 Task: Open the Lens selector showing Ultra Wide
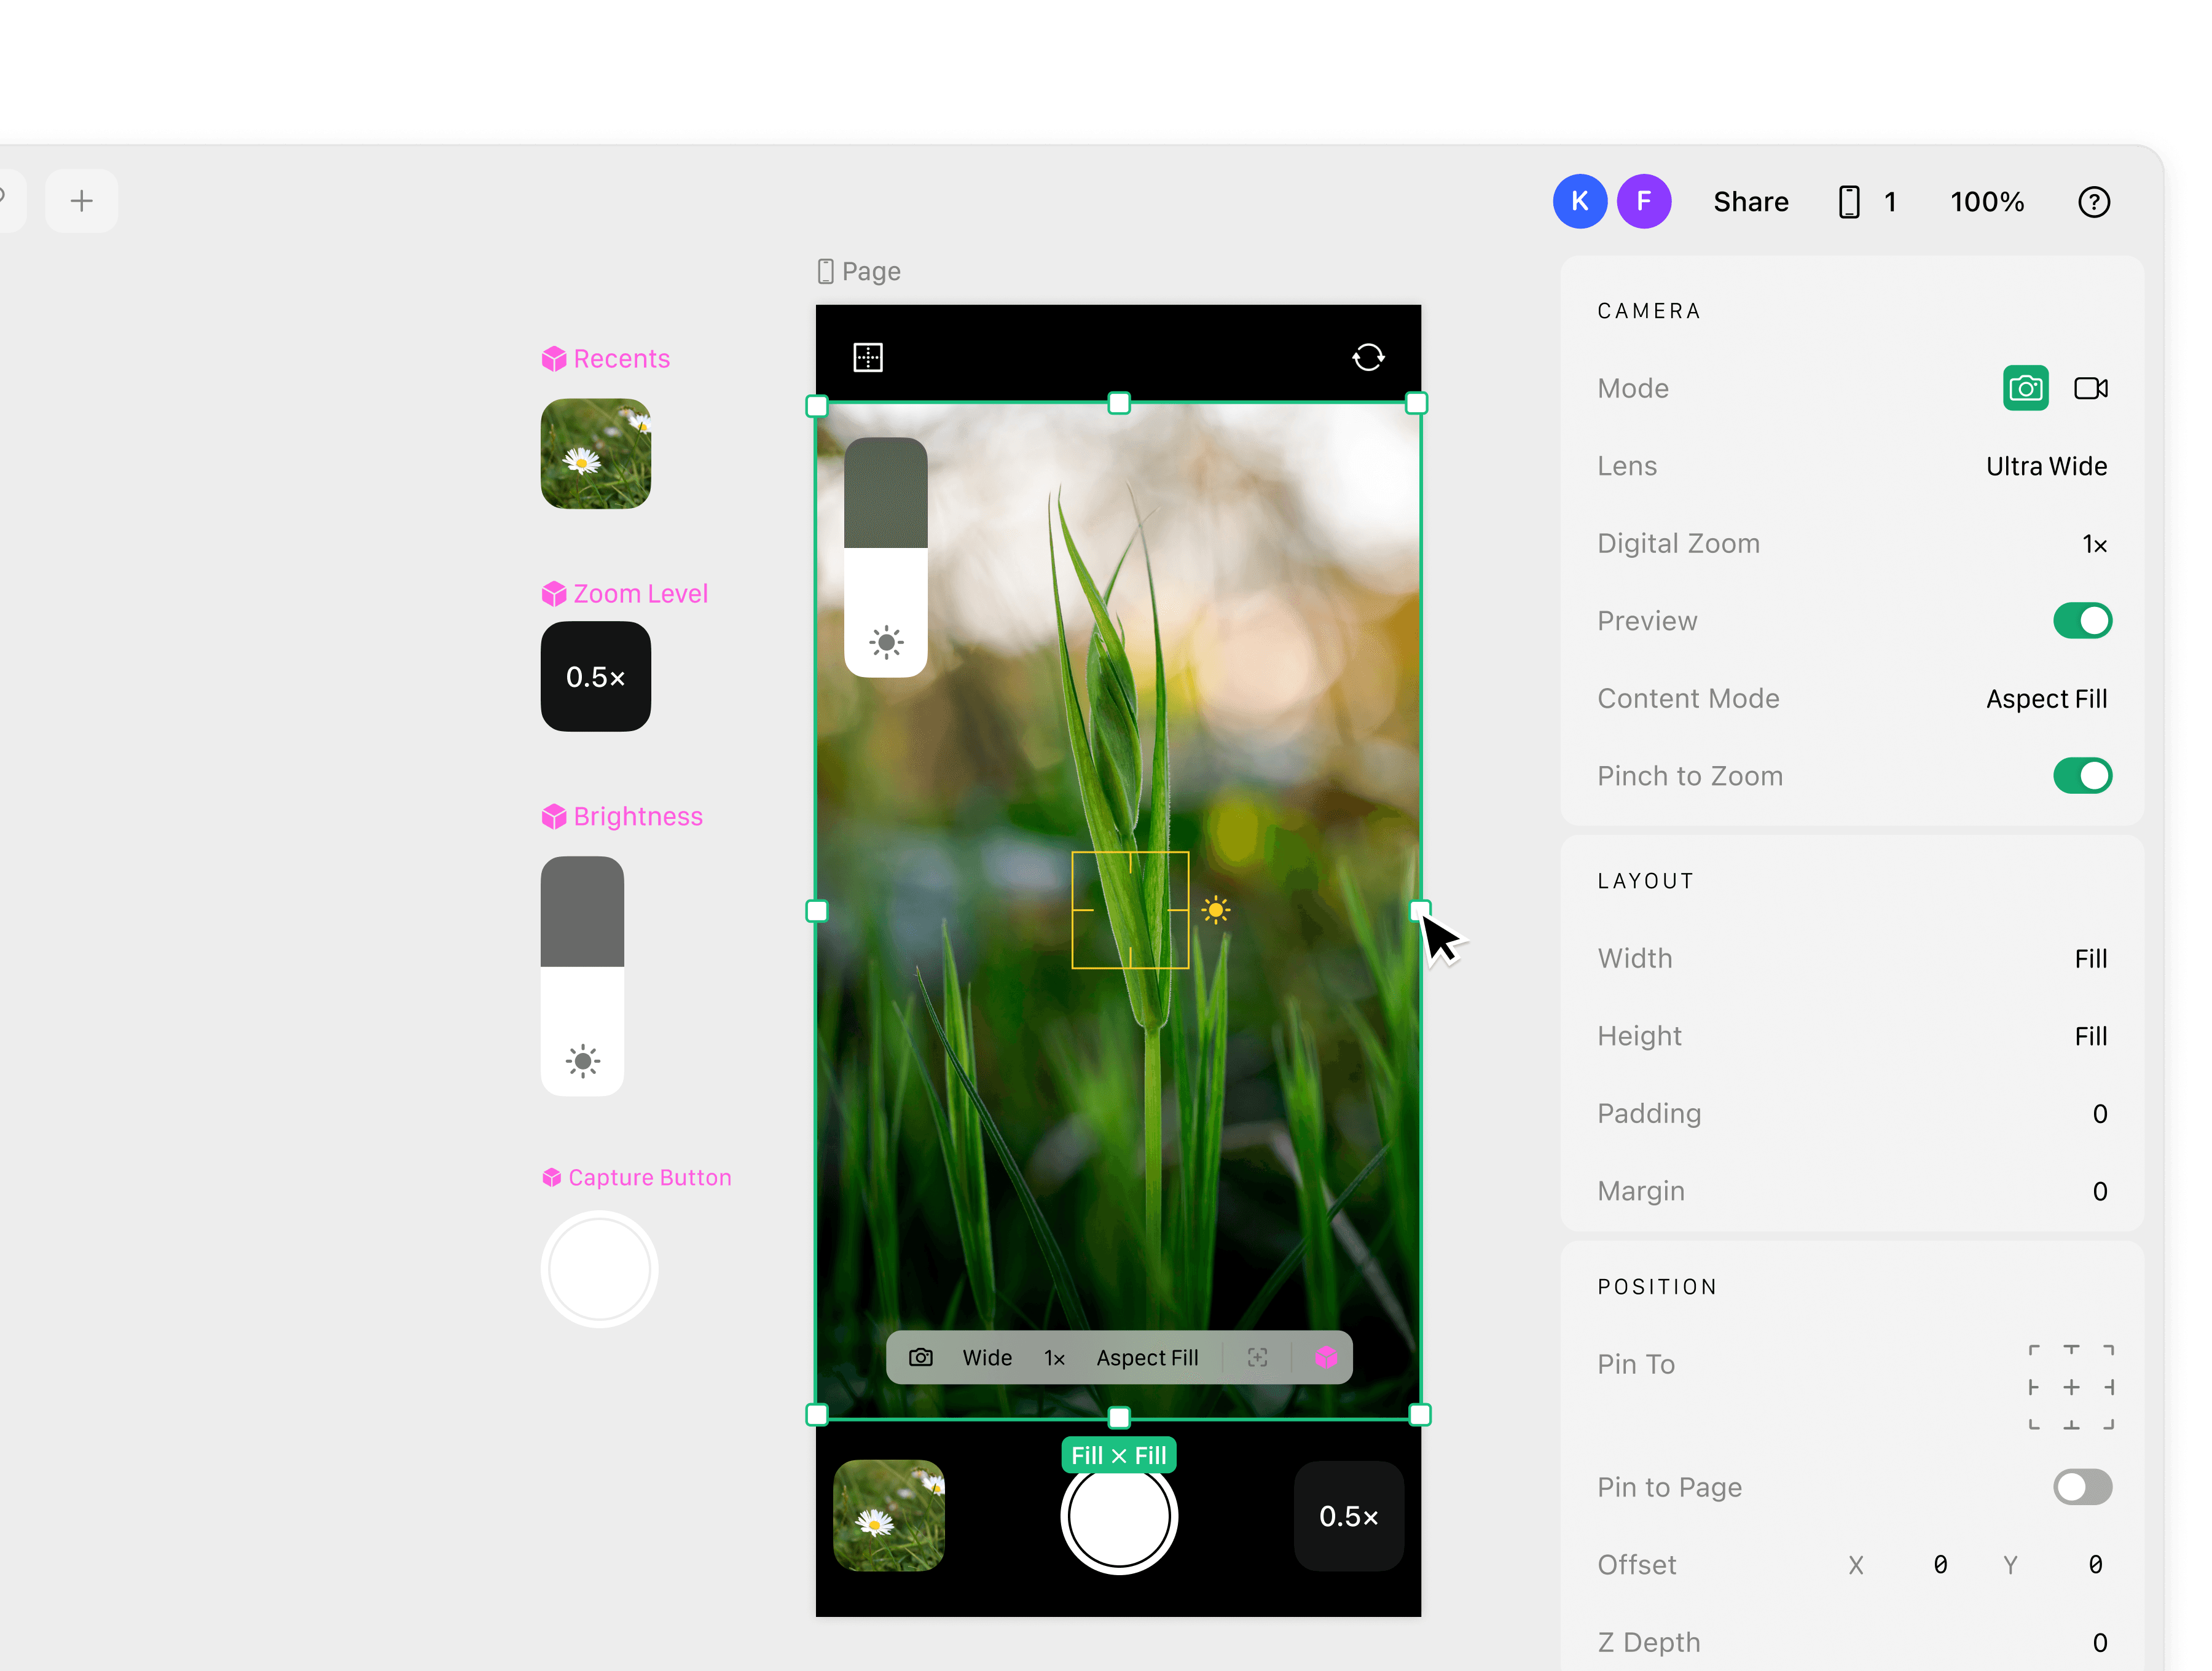pos(2046,465)
